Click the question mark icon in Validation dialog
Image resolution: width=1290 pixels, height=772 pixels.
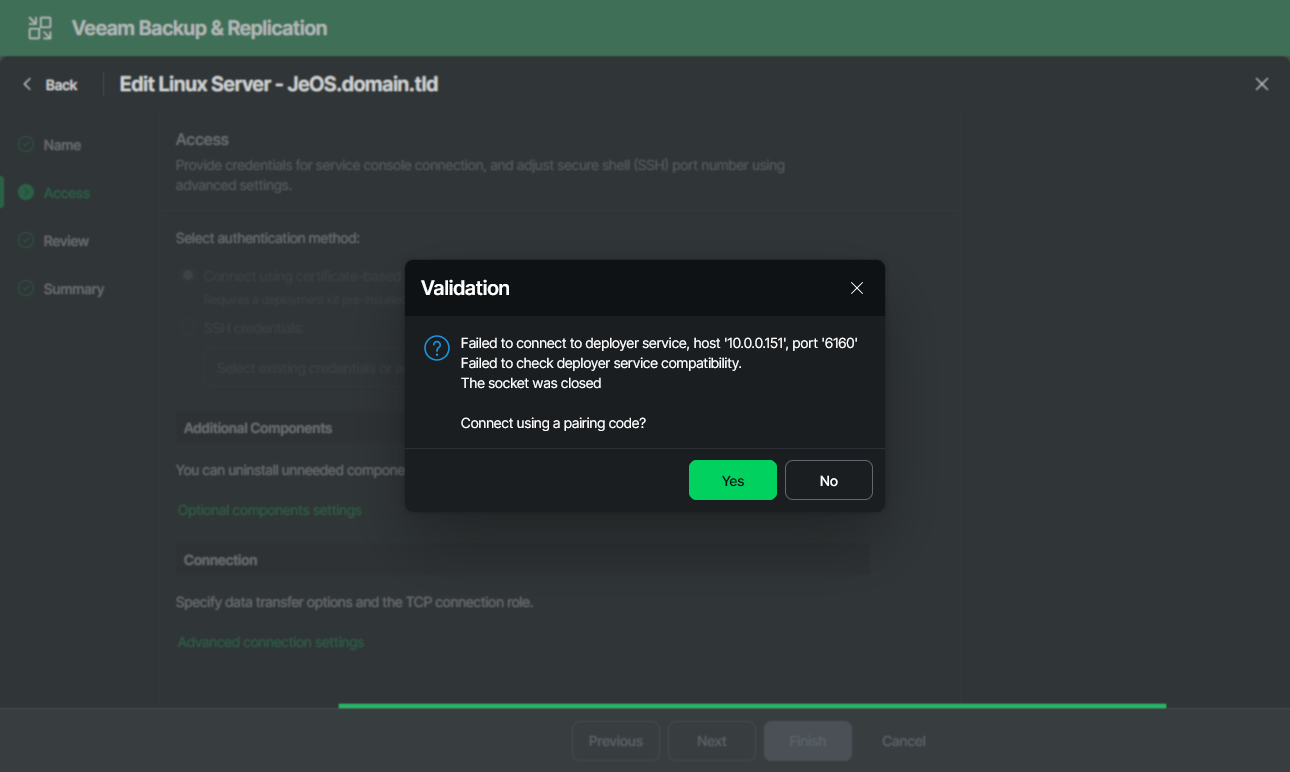(436, 348)
